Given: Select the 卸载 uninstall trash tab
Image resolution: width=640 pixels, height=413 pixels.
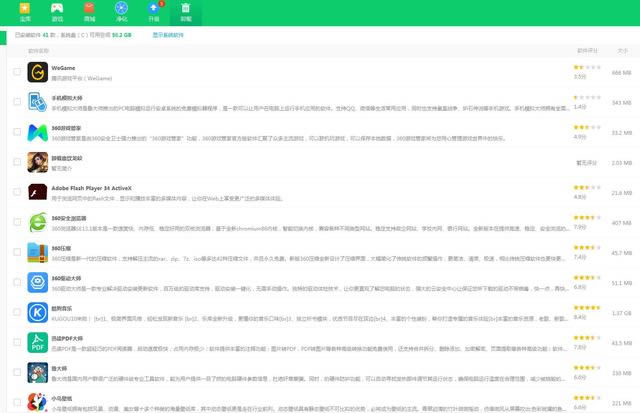Looking at the screenshot, I should tap(186, 12).
